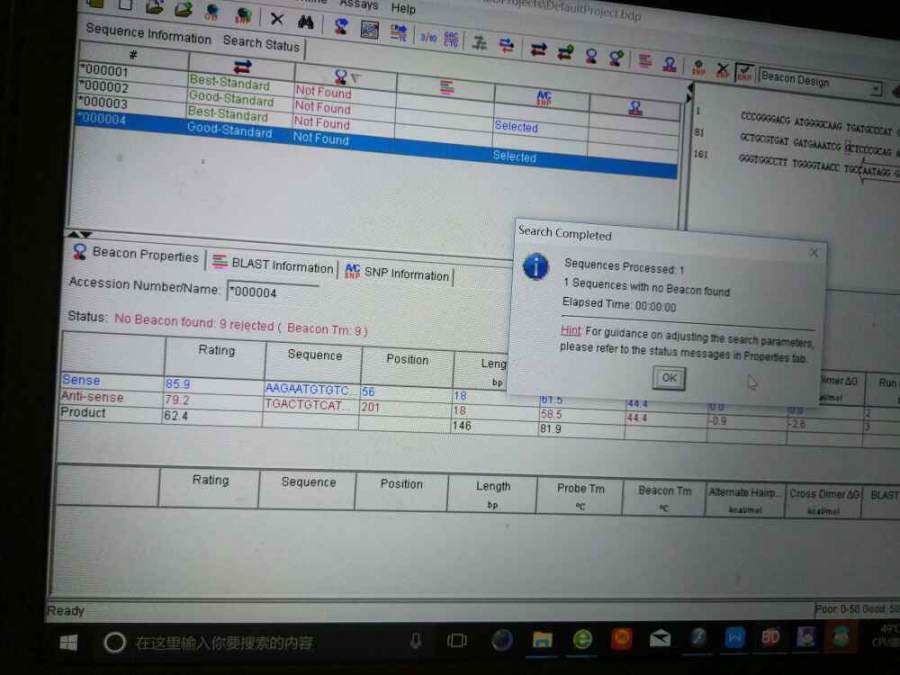Click the beacon search toolbar icon
Screen dimensions: 900x675
(x=341, y=26)
